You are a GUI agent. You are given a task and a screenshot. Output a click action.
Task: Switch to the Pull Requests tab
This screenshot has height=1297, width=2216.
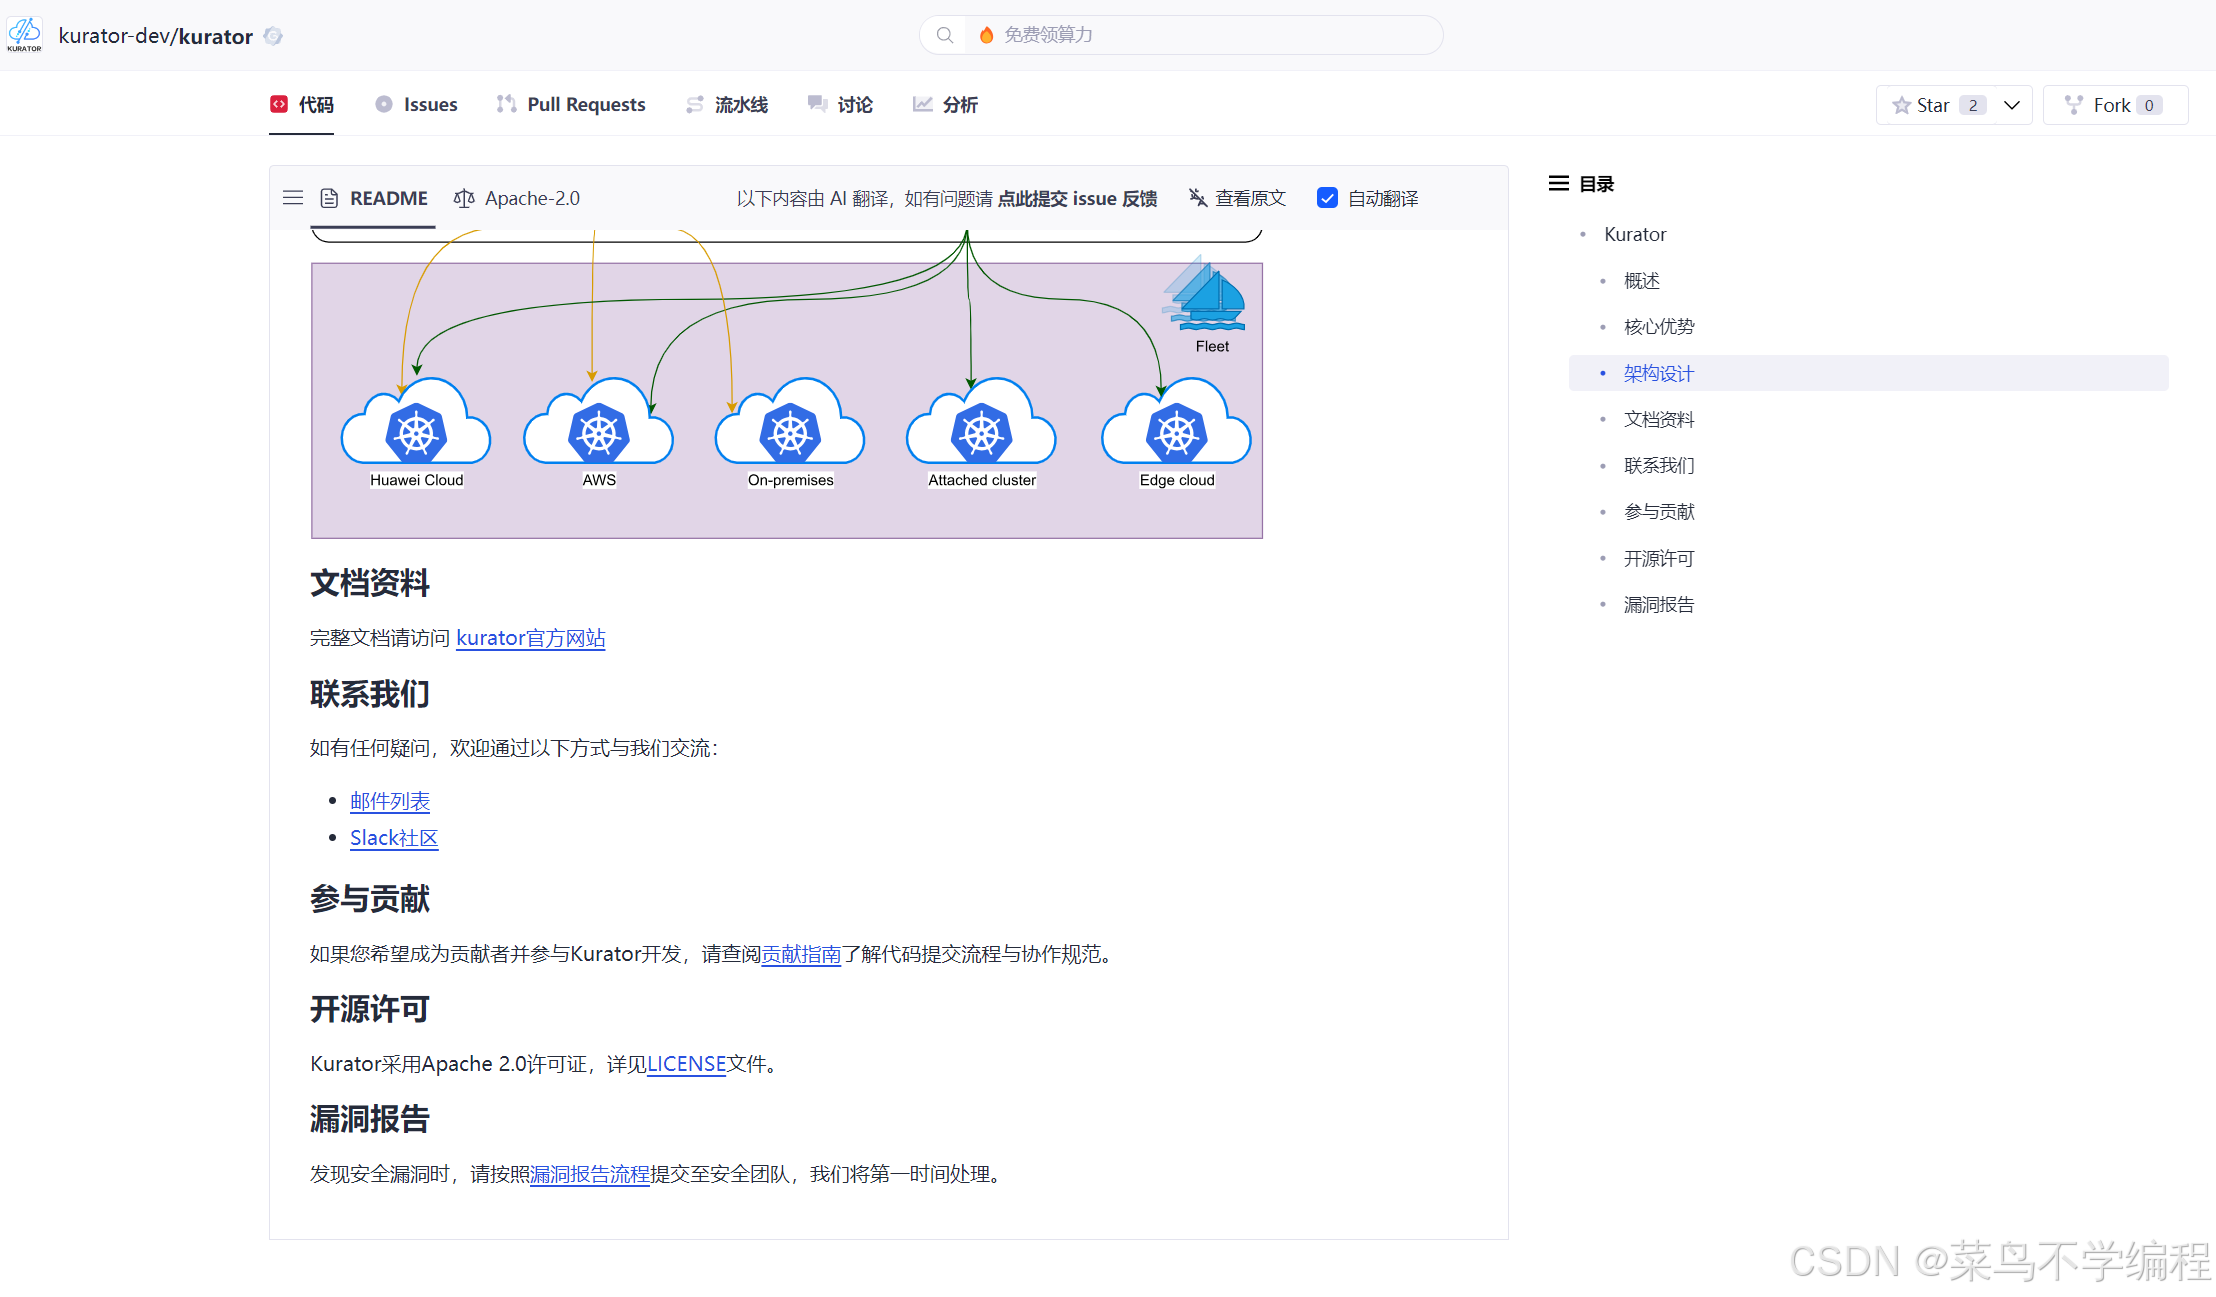571,104
